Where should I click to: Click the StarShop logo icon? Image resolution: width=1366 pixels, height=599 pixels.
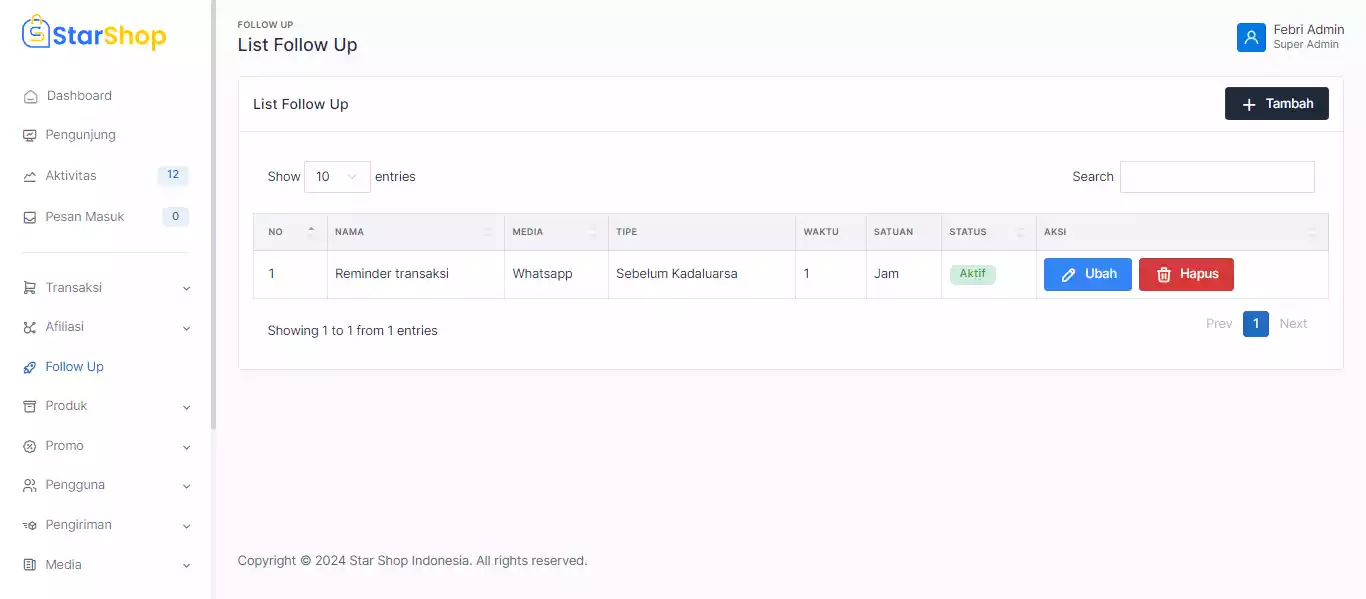pyautogui.click(x=36, y=33)
